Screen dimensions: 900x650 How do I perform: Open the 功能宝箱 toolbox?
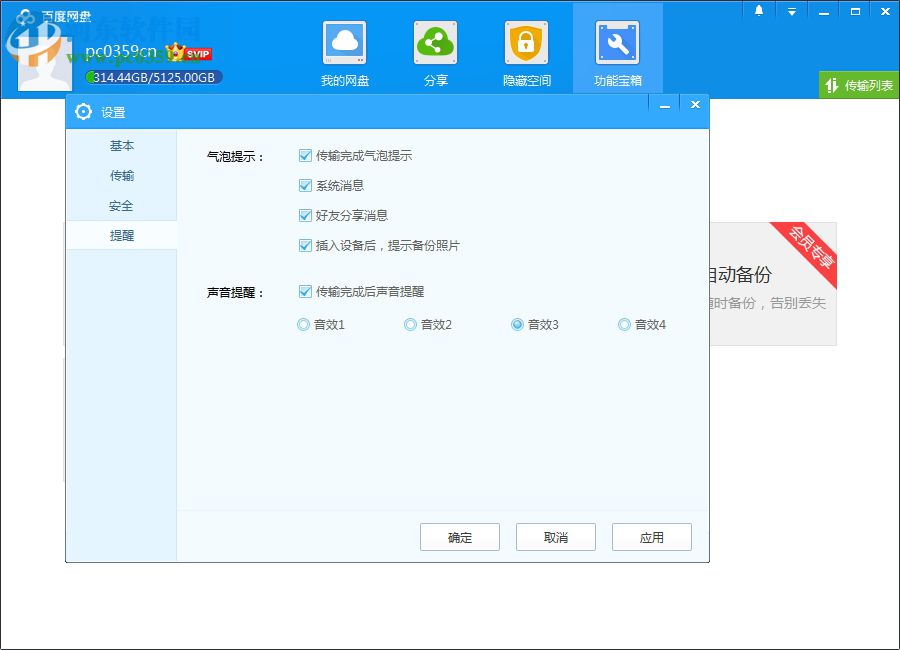(x=617, y=50)
